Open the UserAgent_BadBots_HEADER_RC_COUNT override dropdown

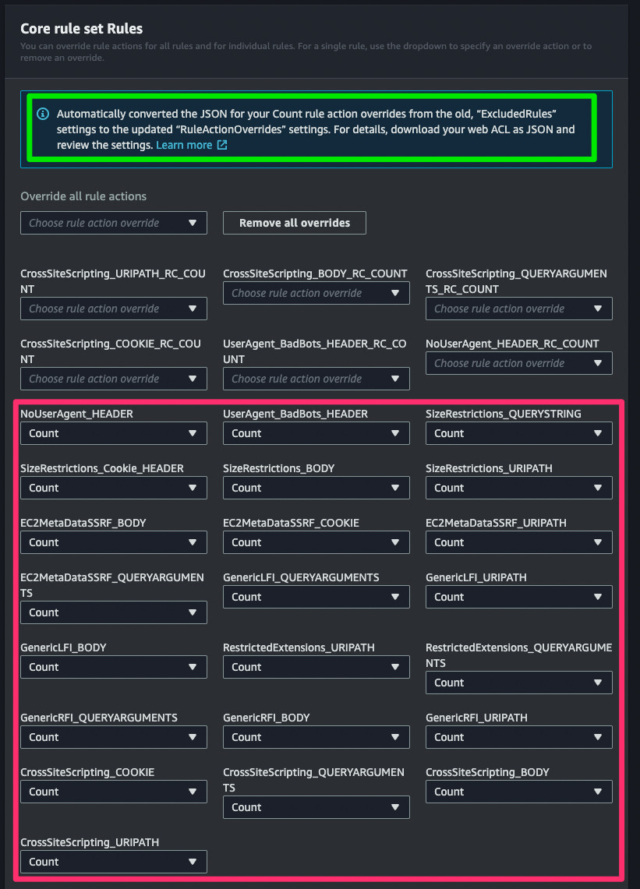316,379
